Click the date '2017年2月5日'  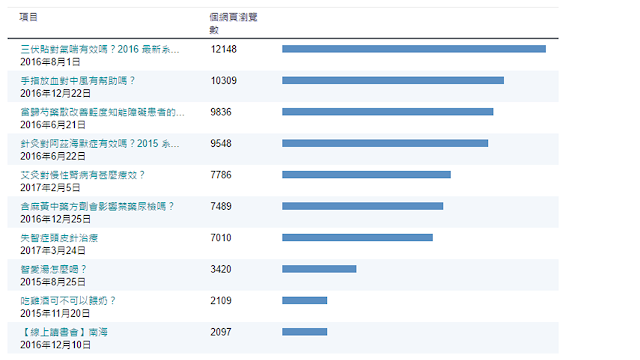point(50,188)
